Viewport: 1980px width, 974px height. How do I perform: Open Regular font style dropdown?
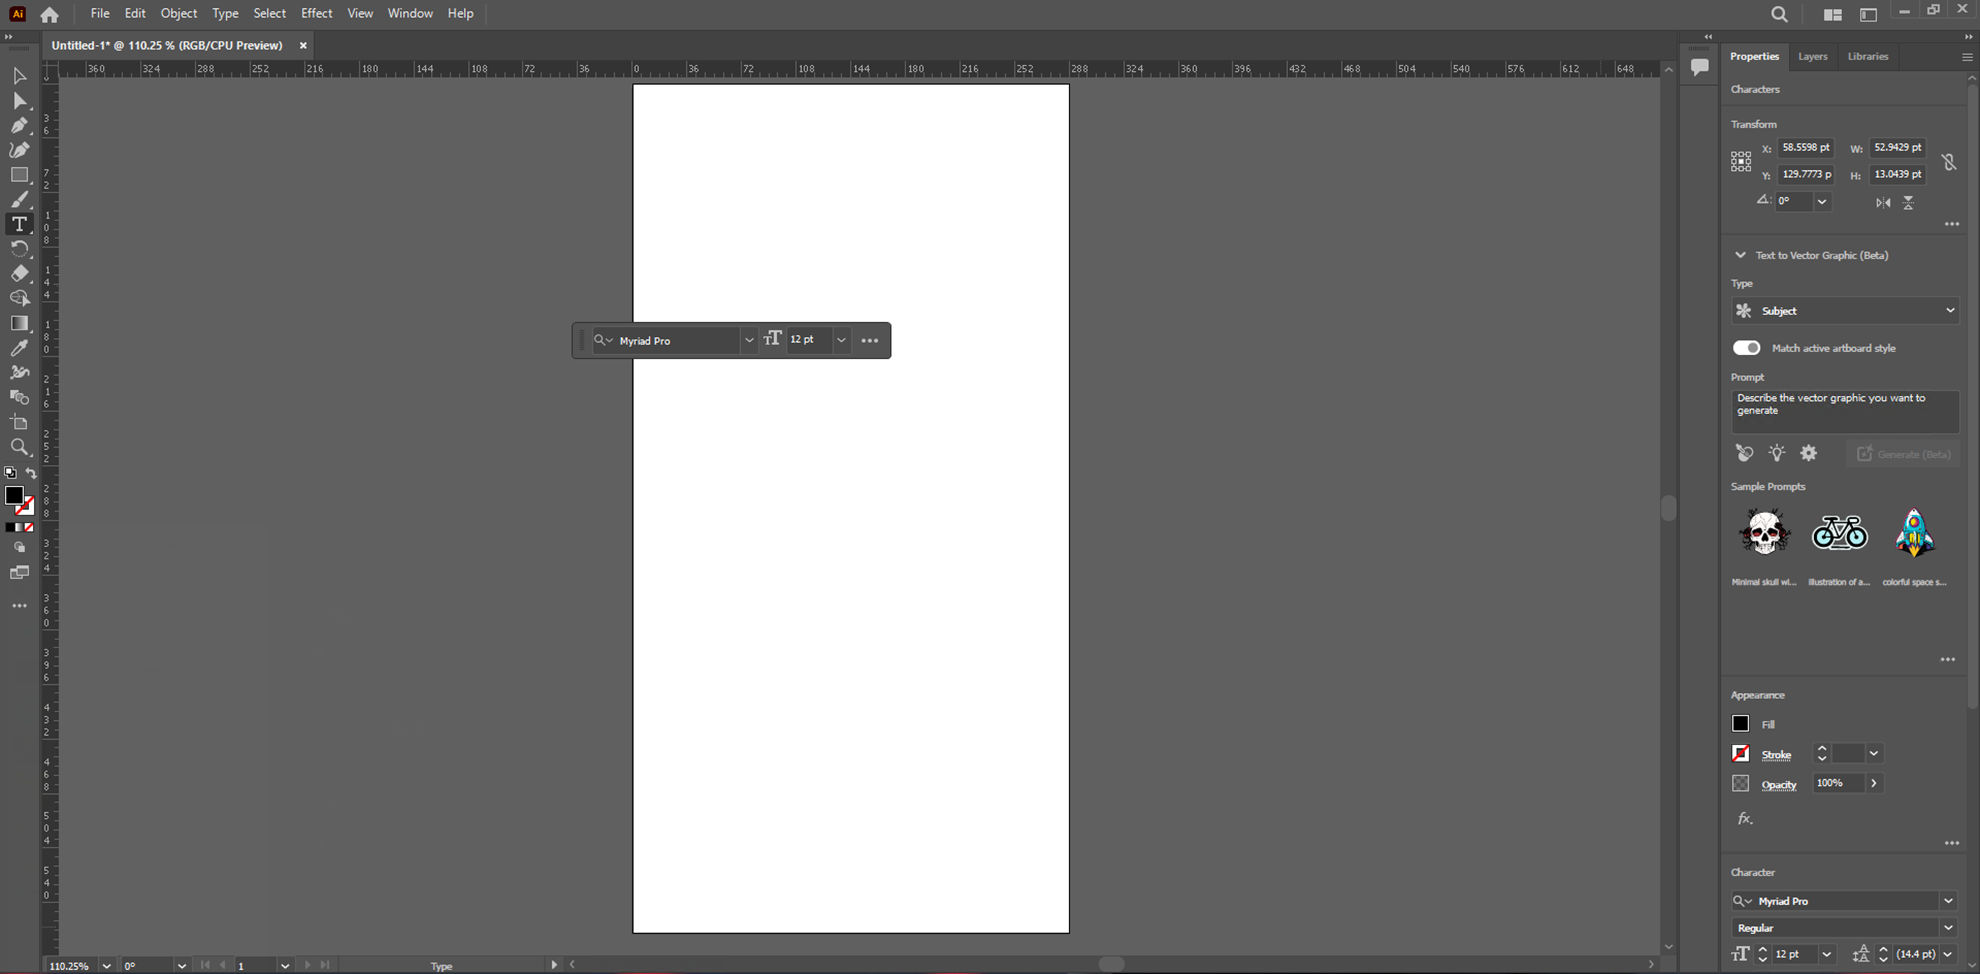point(1948,928)
